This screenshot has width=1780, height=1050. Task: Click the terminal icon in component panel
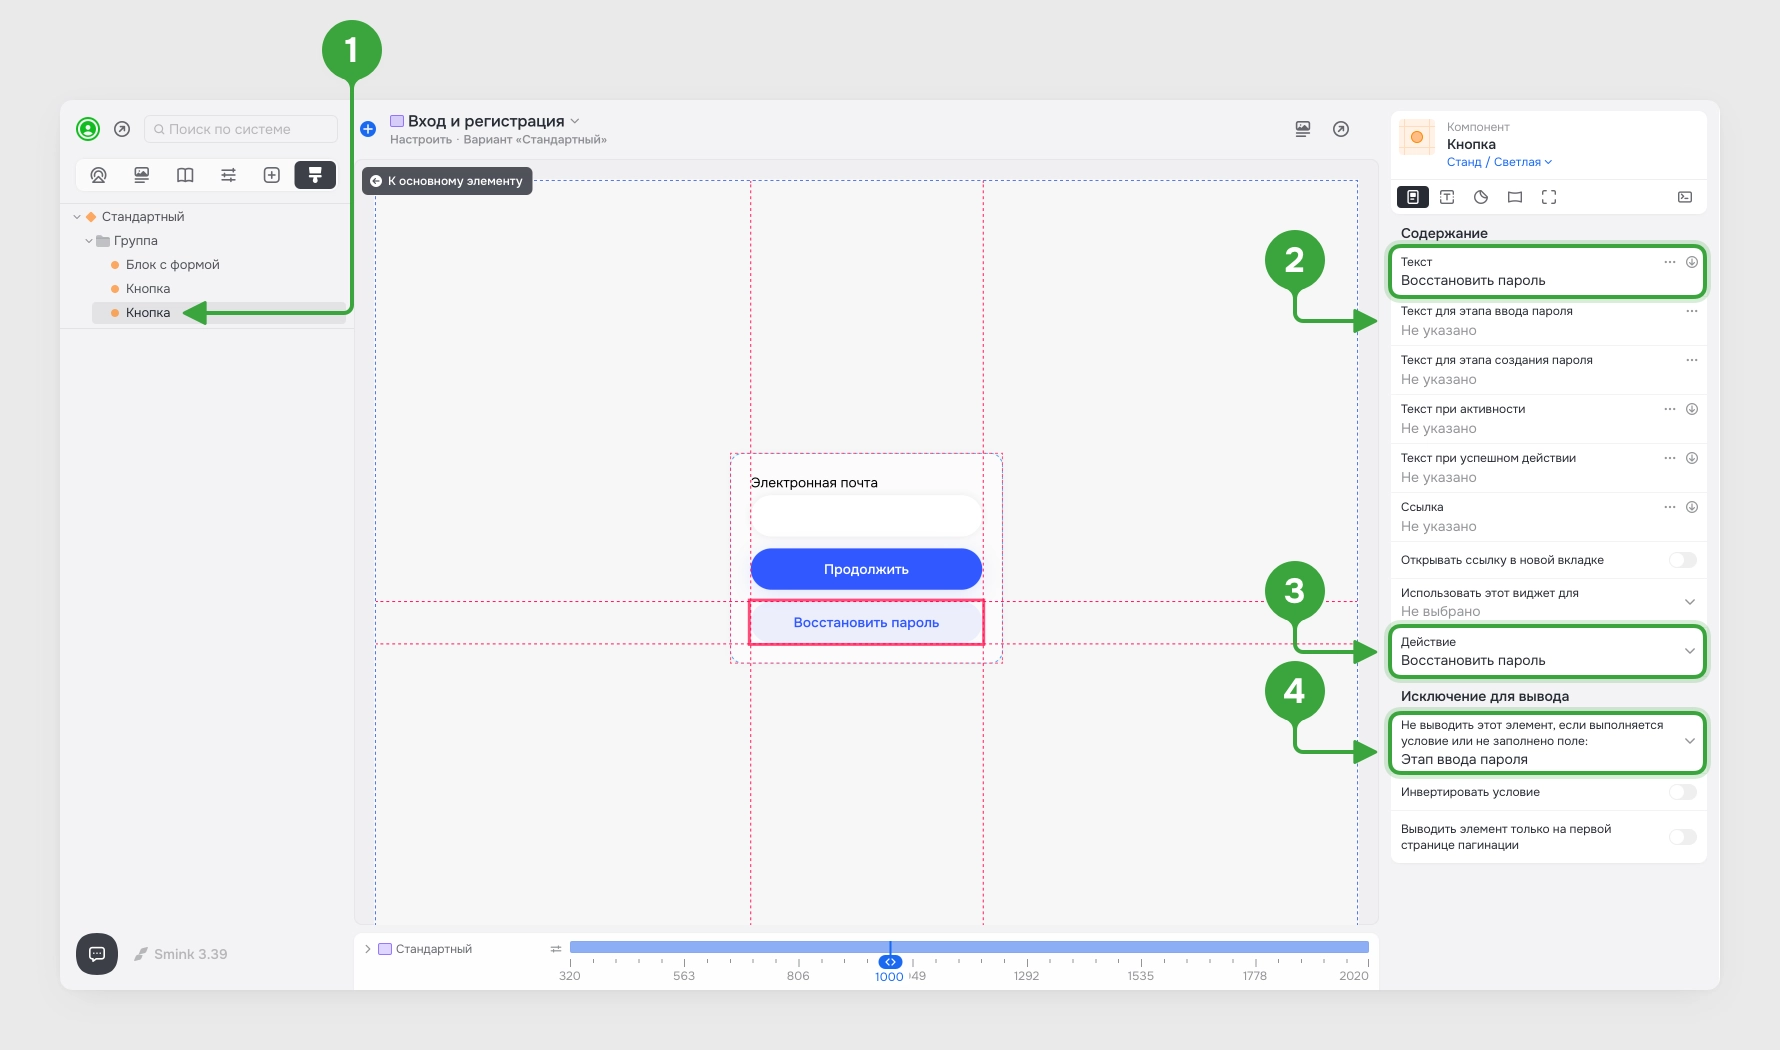[1685, 197]
